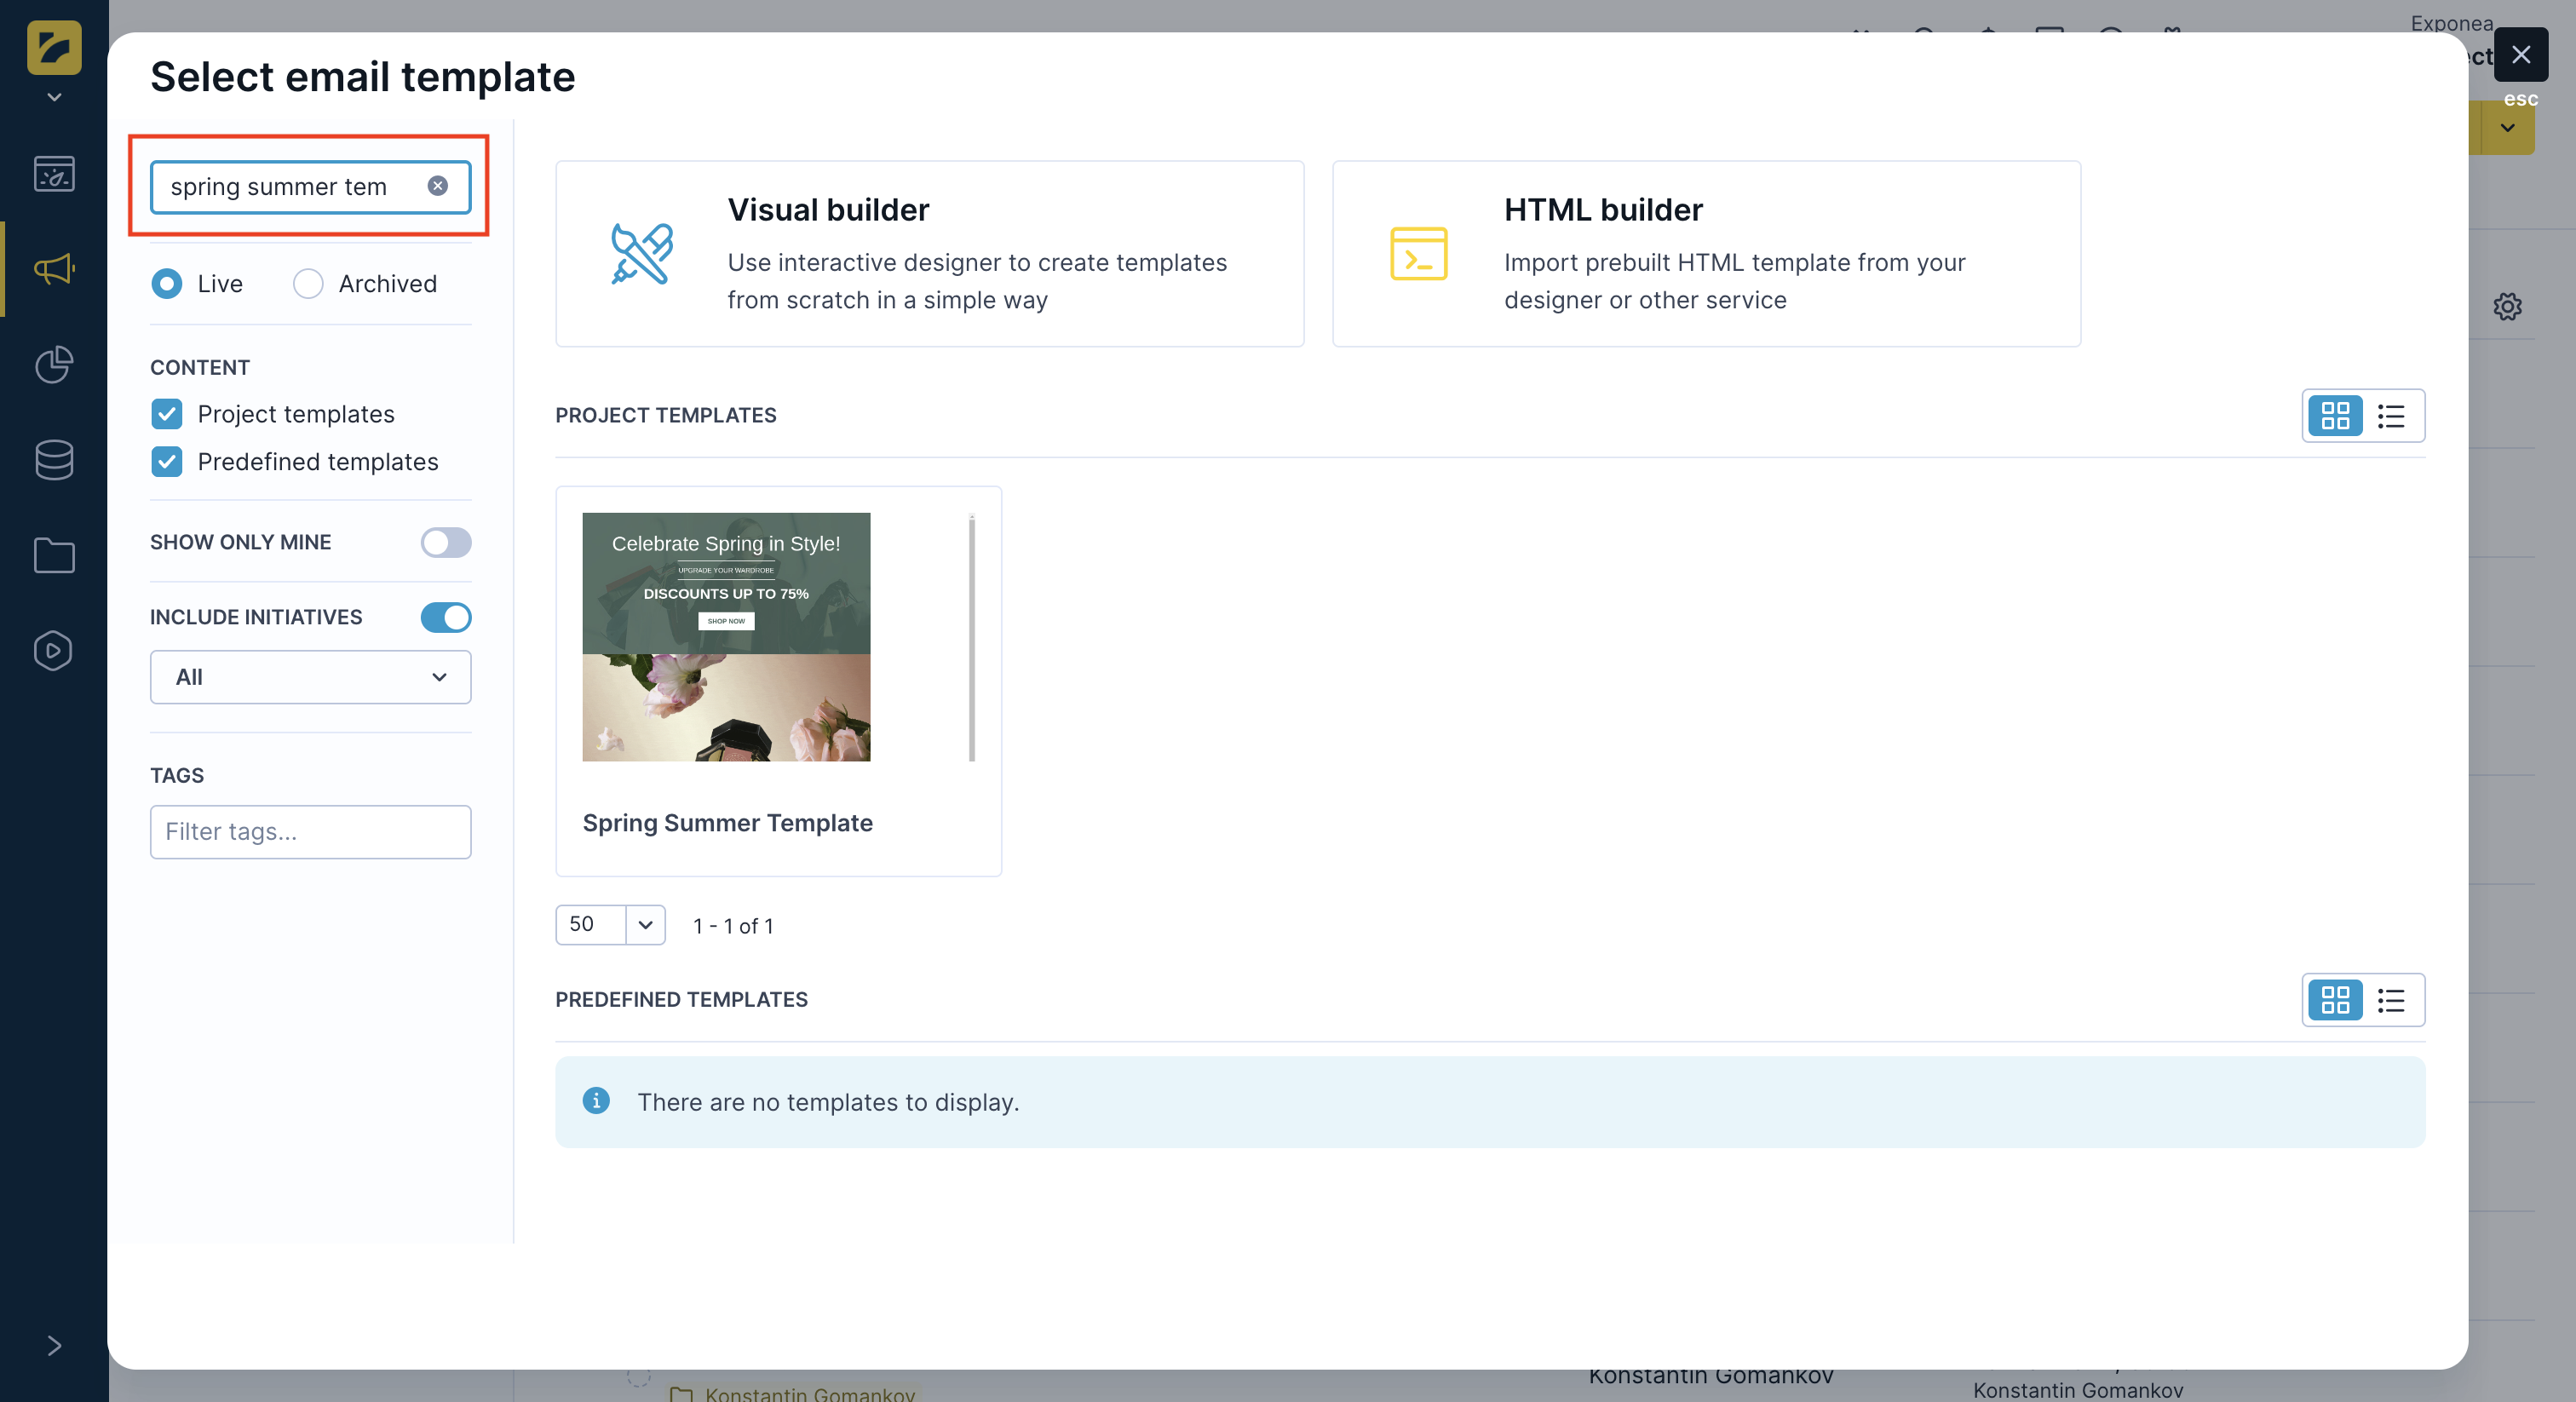Select the Live radio button
The height and width of the screenshot is (1402, 2576).
[167, 284]
